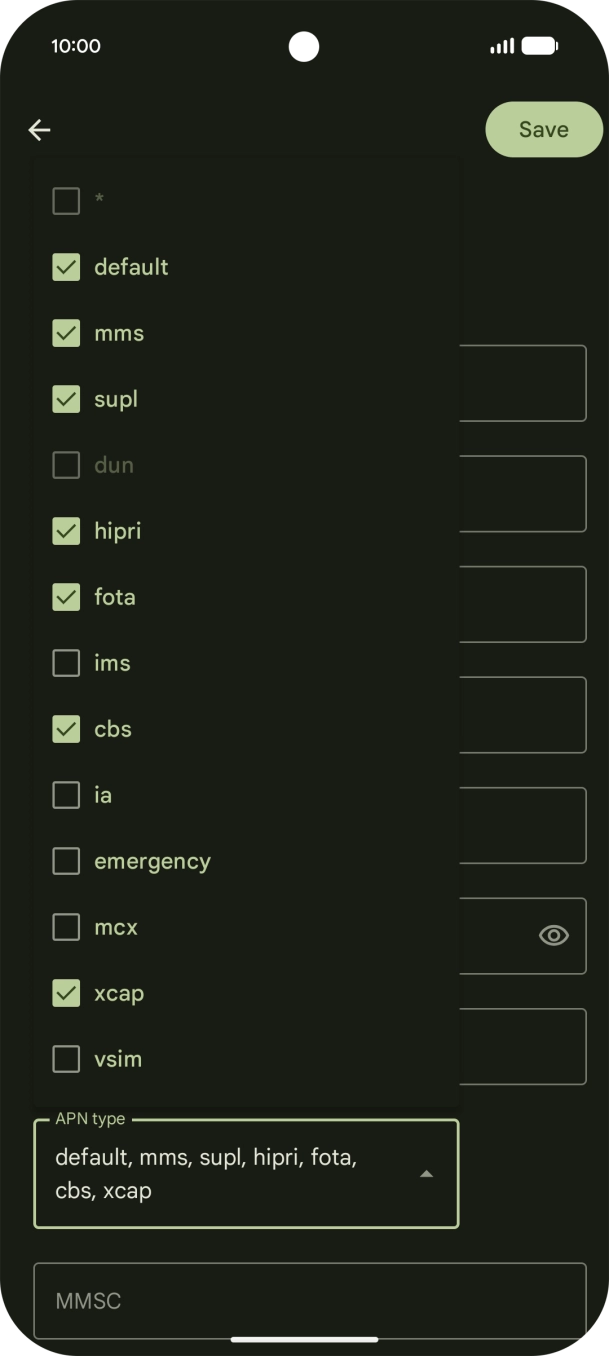Image resolution: width=609 pixels, height=1356 pixels.
Task: Collapse the APN type dropdown arrow
Action: coord(426,1174)
